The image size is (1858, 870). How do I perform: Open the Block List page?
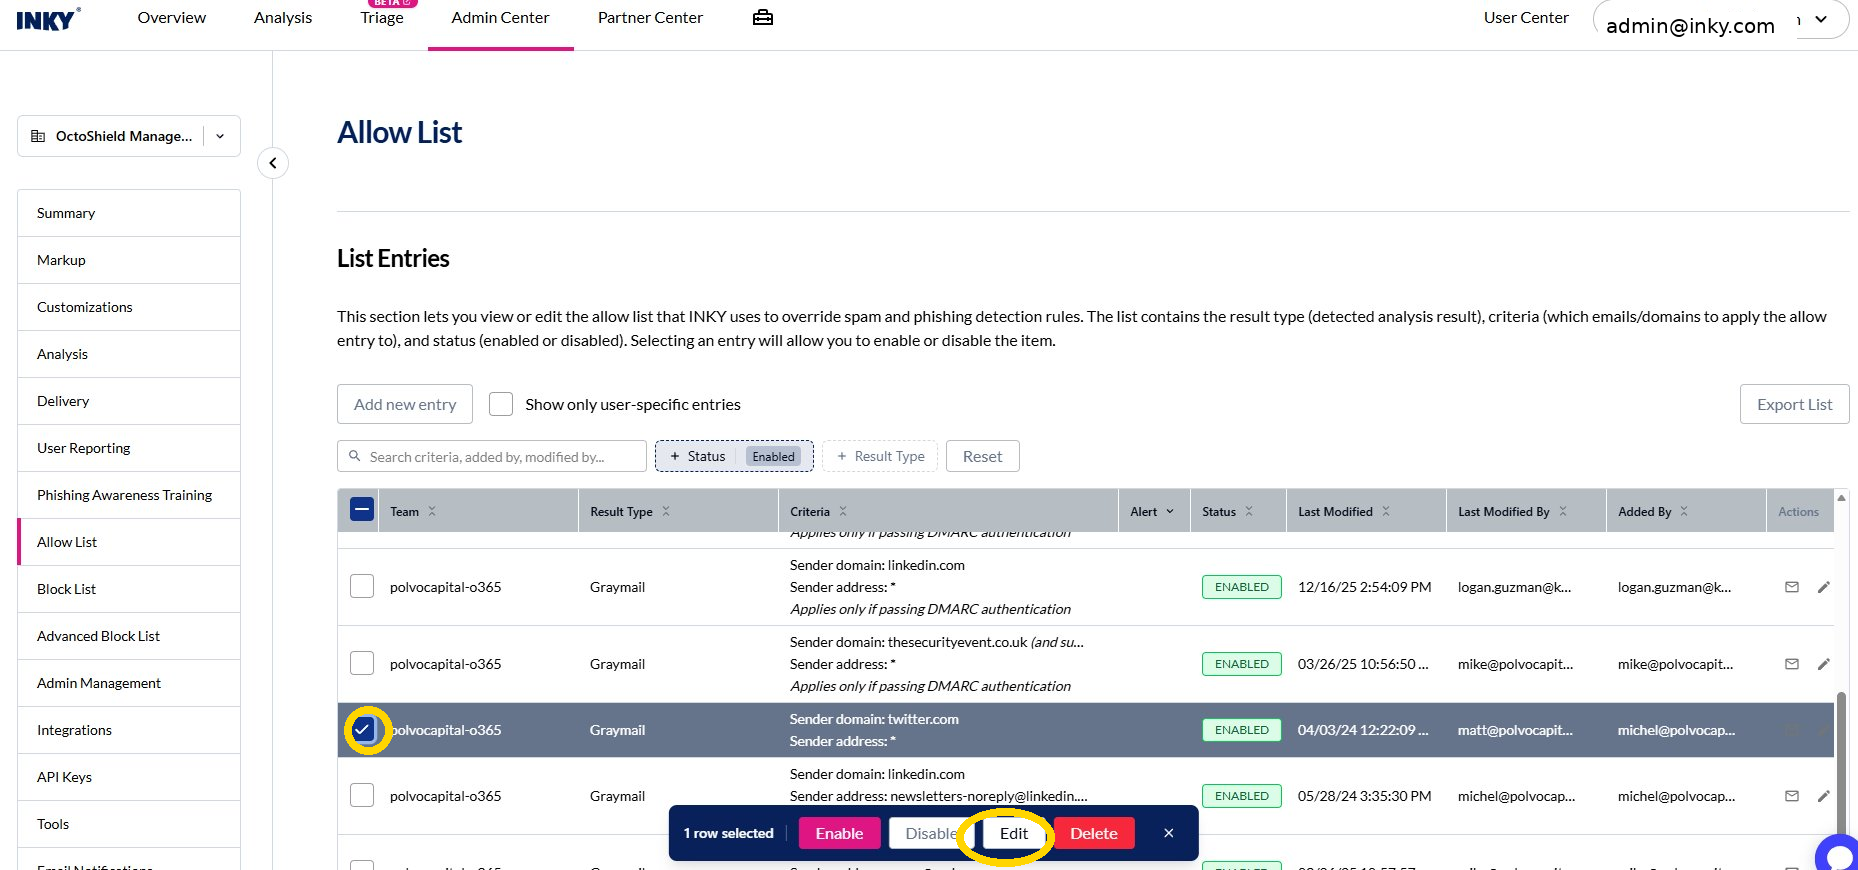(x=129, y=589)
